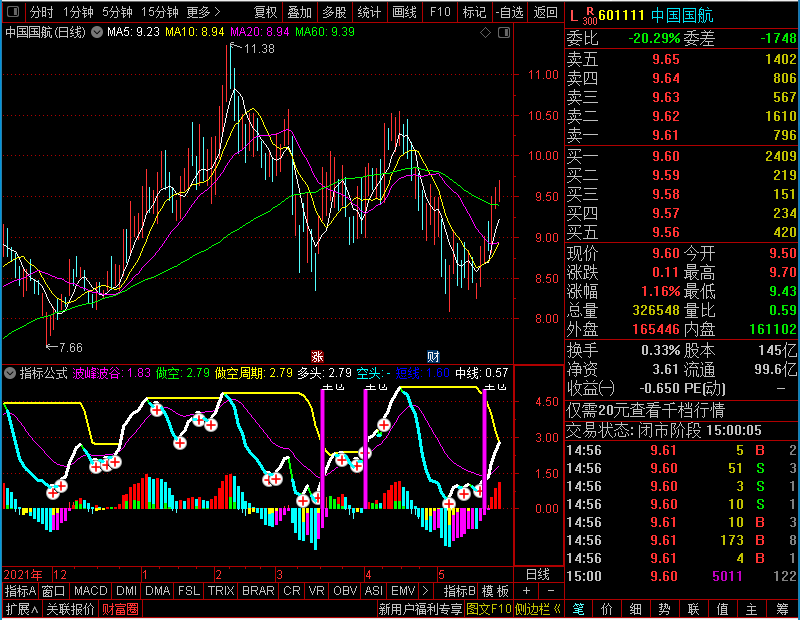
Task: Select the ASI indicator tab
Action: pos(374,591)
